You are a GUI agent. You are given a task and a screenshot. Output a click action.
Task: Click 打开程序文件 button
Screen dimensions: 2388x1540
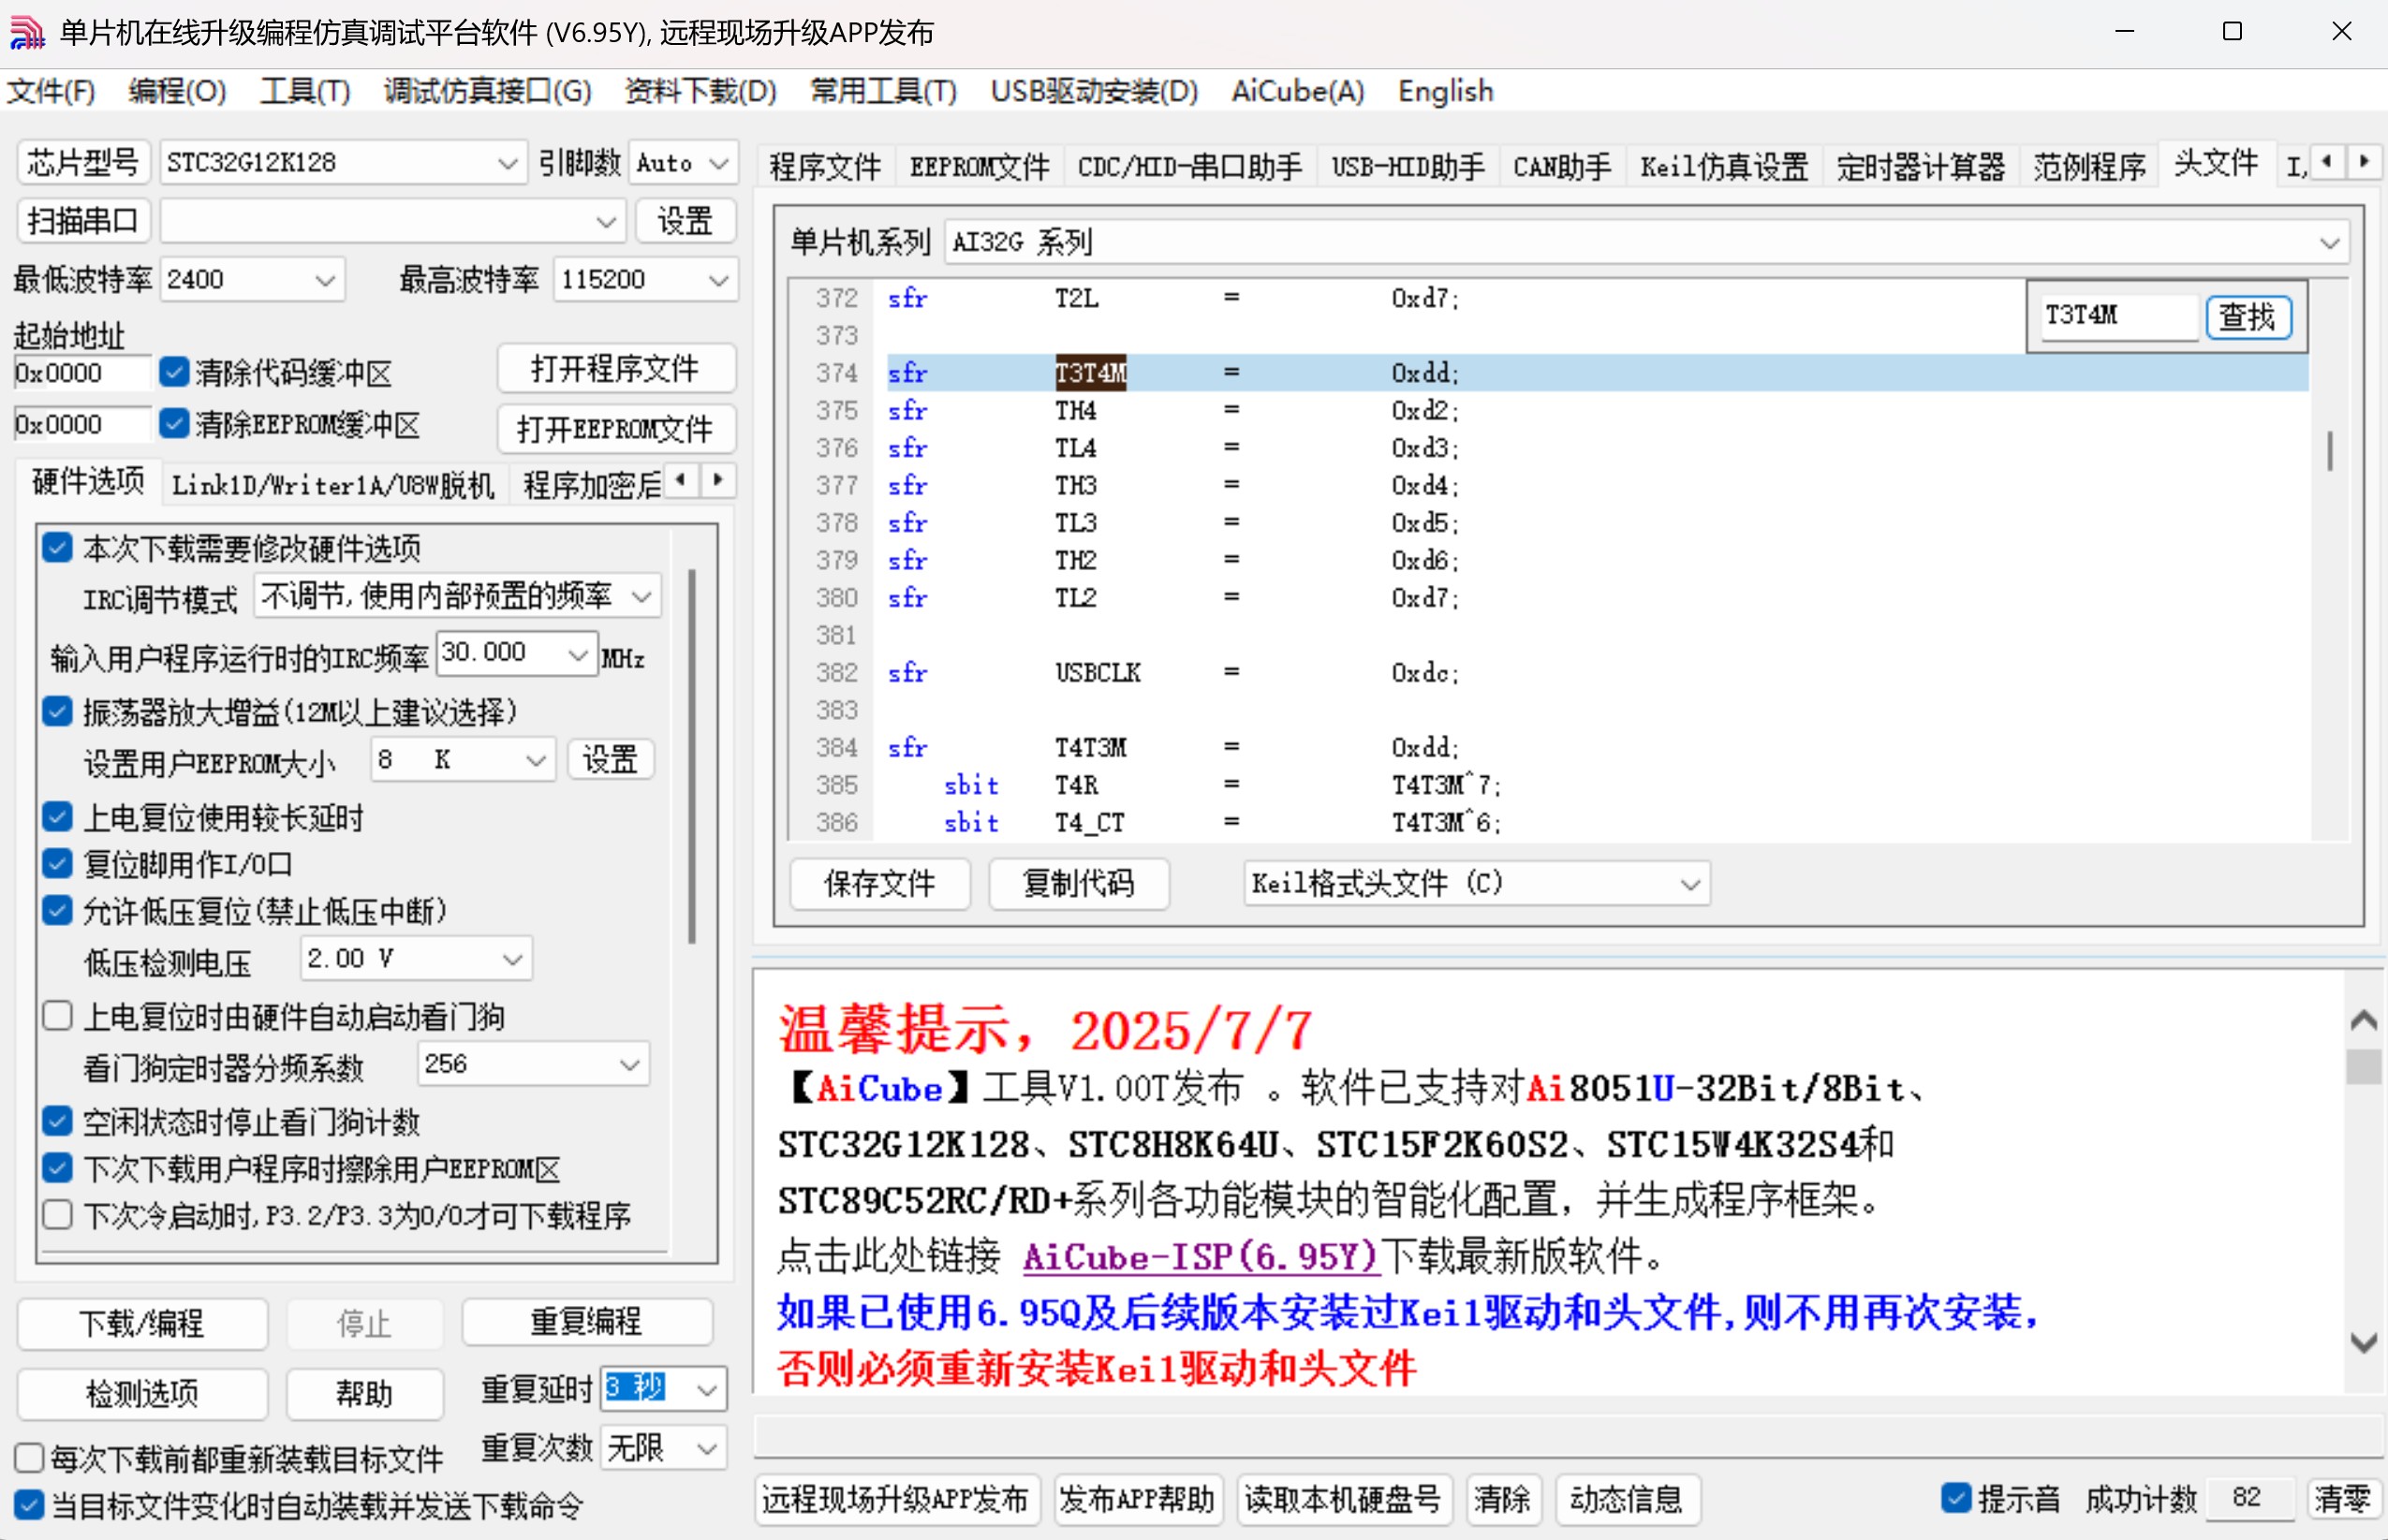(x=616, y=369)
